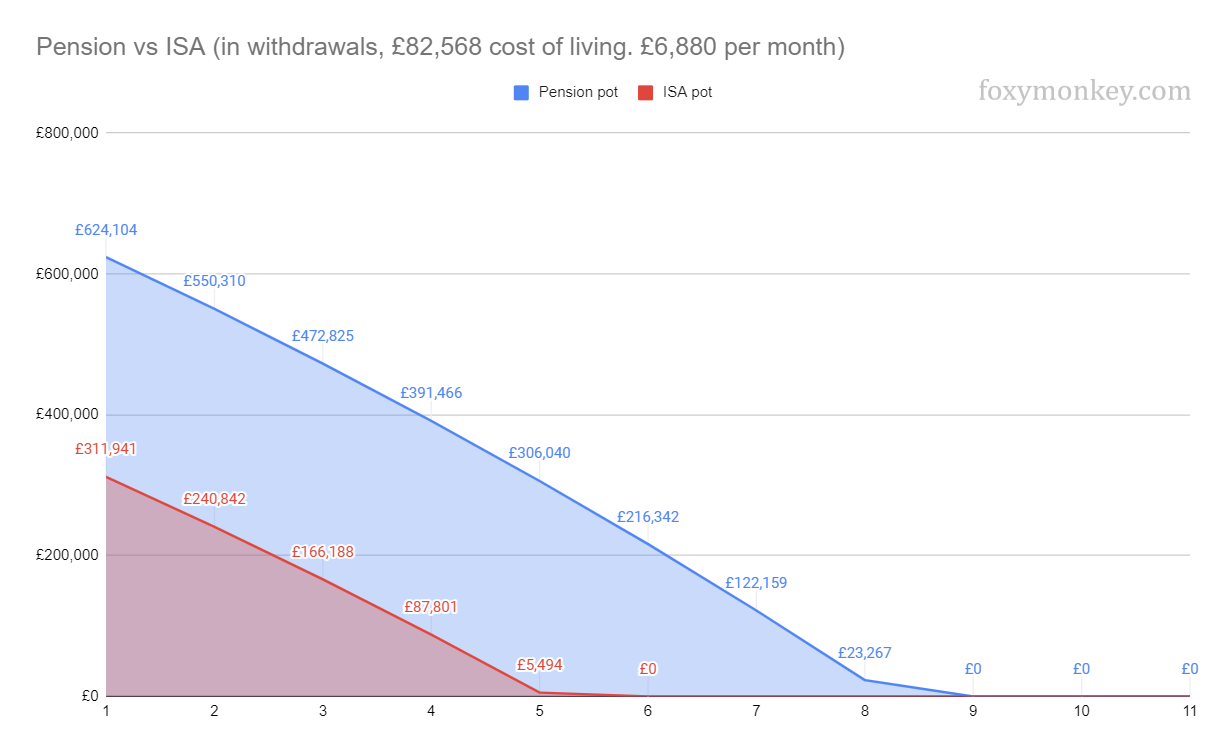Click the £166,188 ISA data label

[x=322, y=552]
